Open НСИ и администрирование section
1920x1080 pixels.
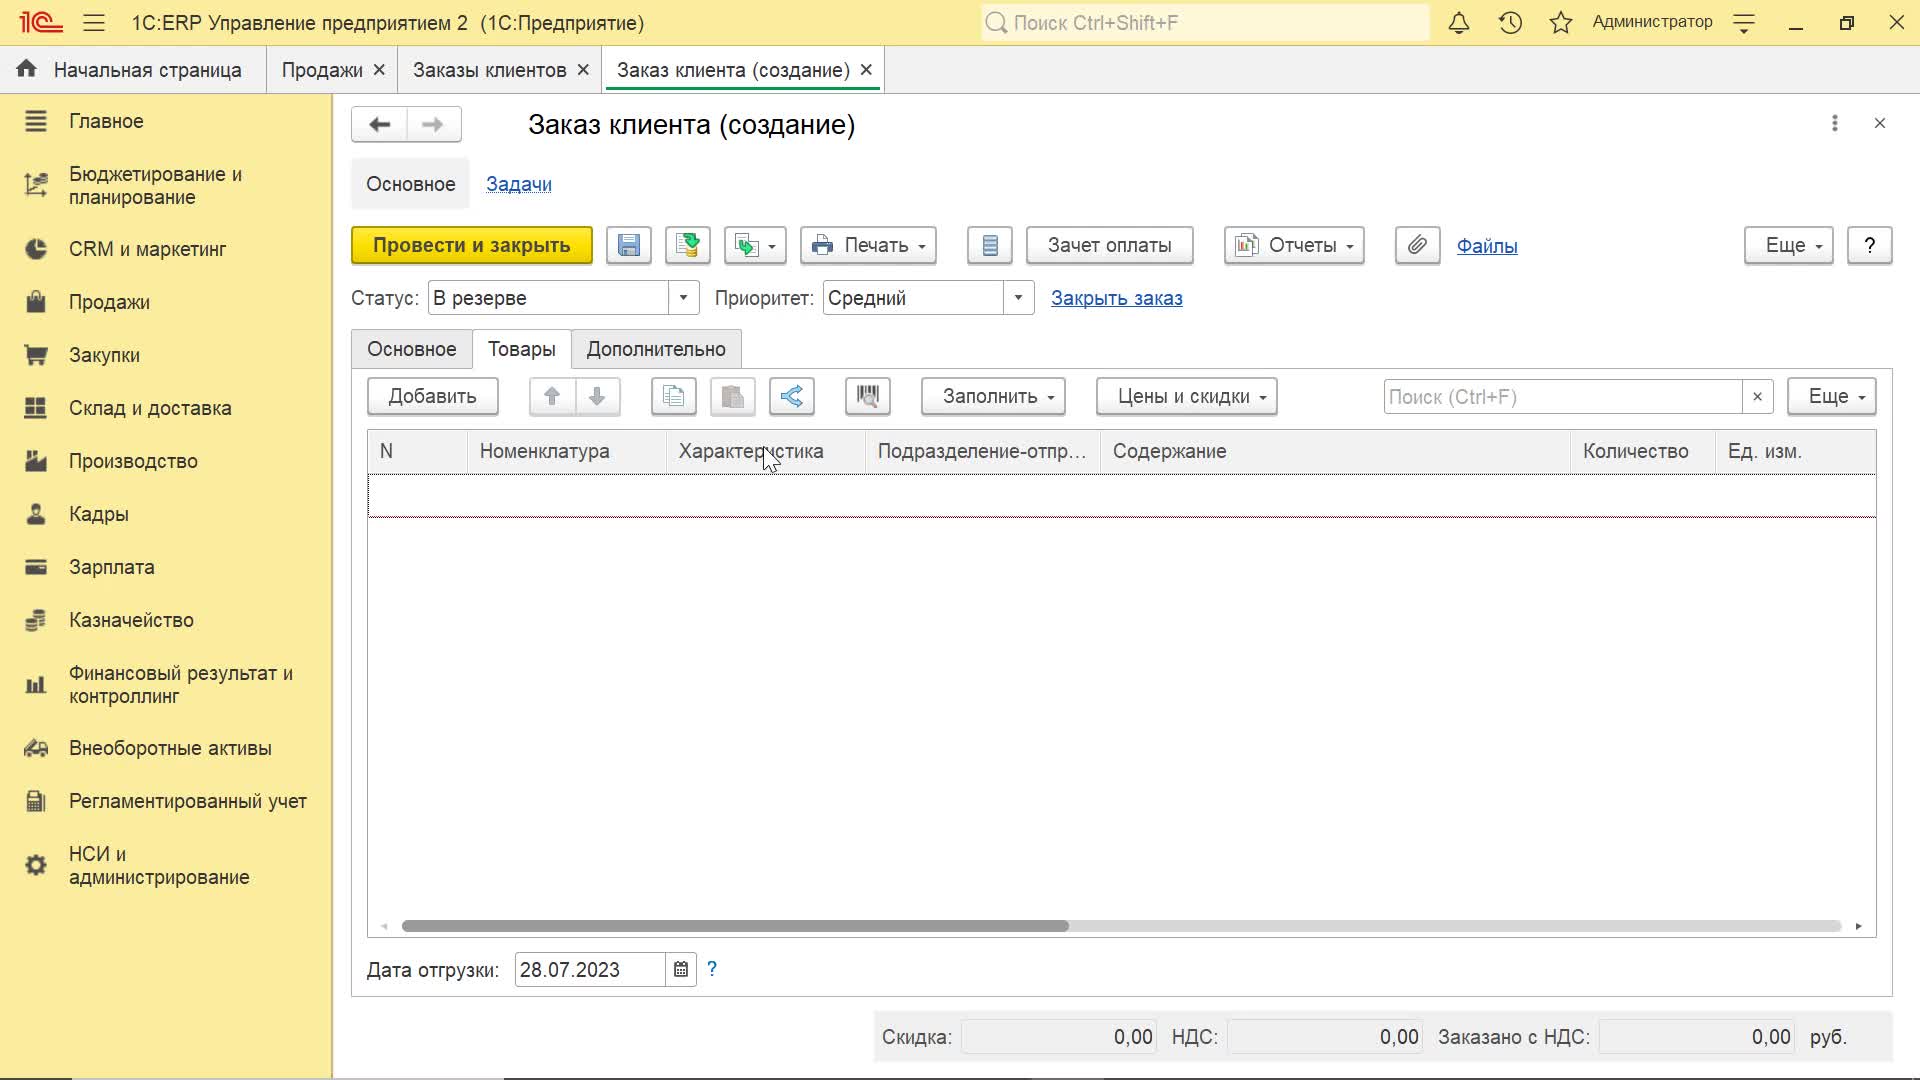159,865
